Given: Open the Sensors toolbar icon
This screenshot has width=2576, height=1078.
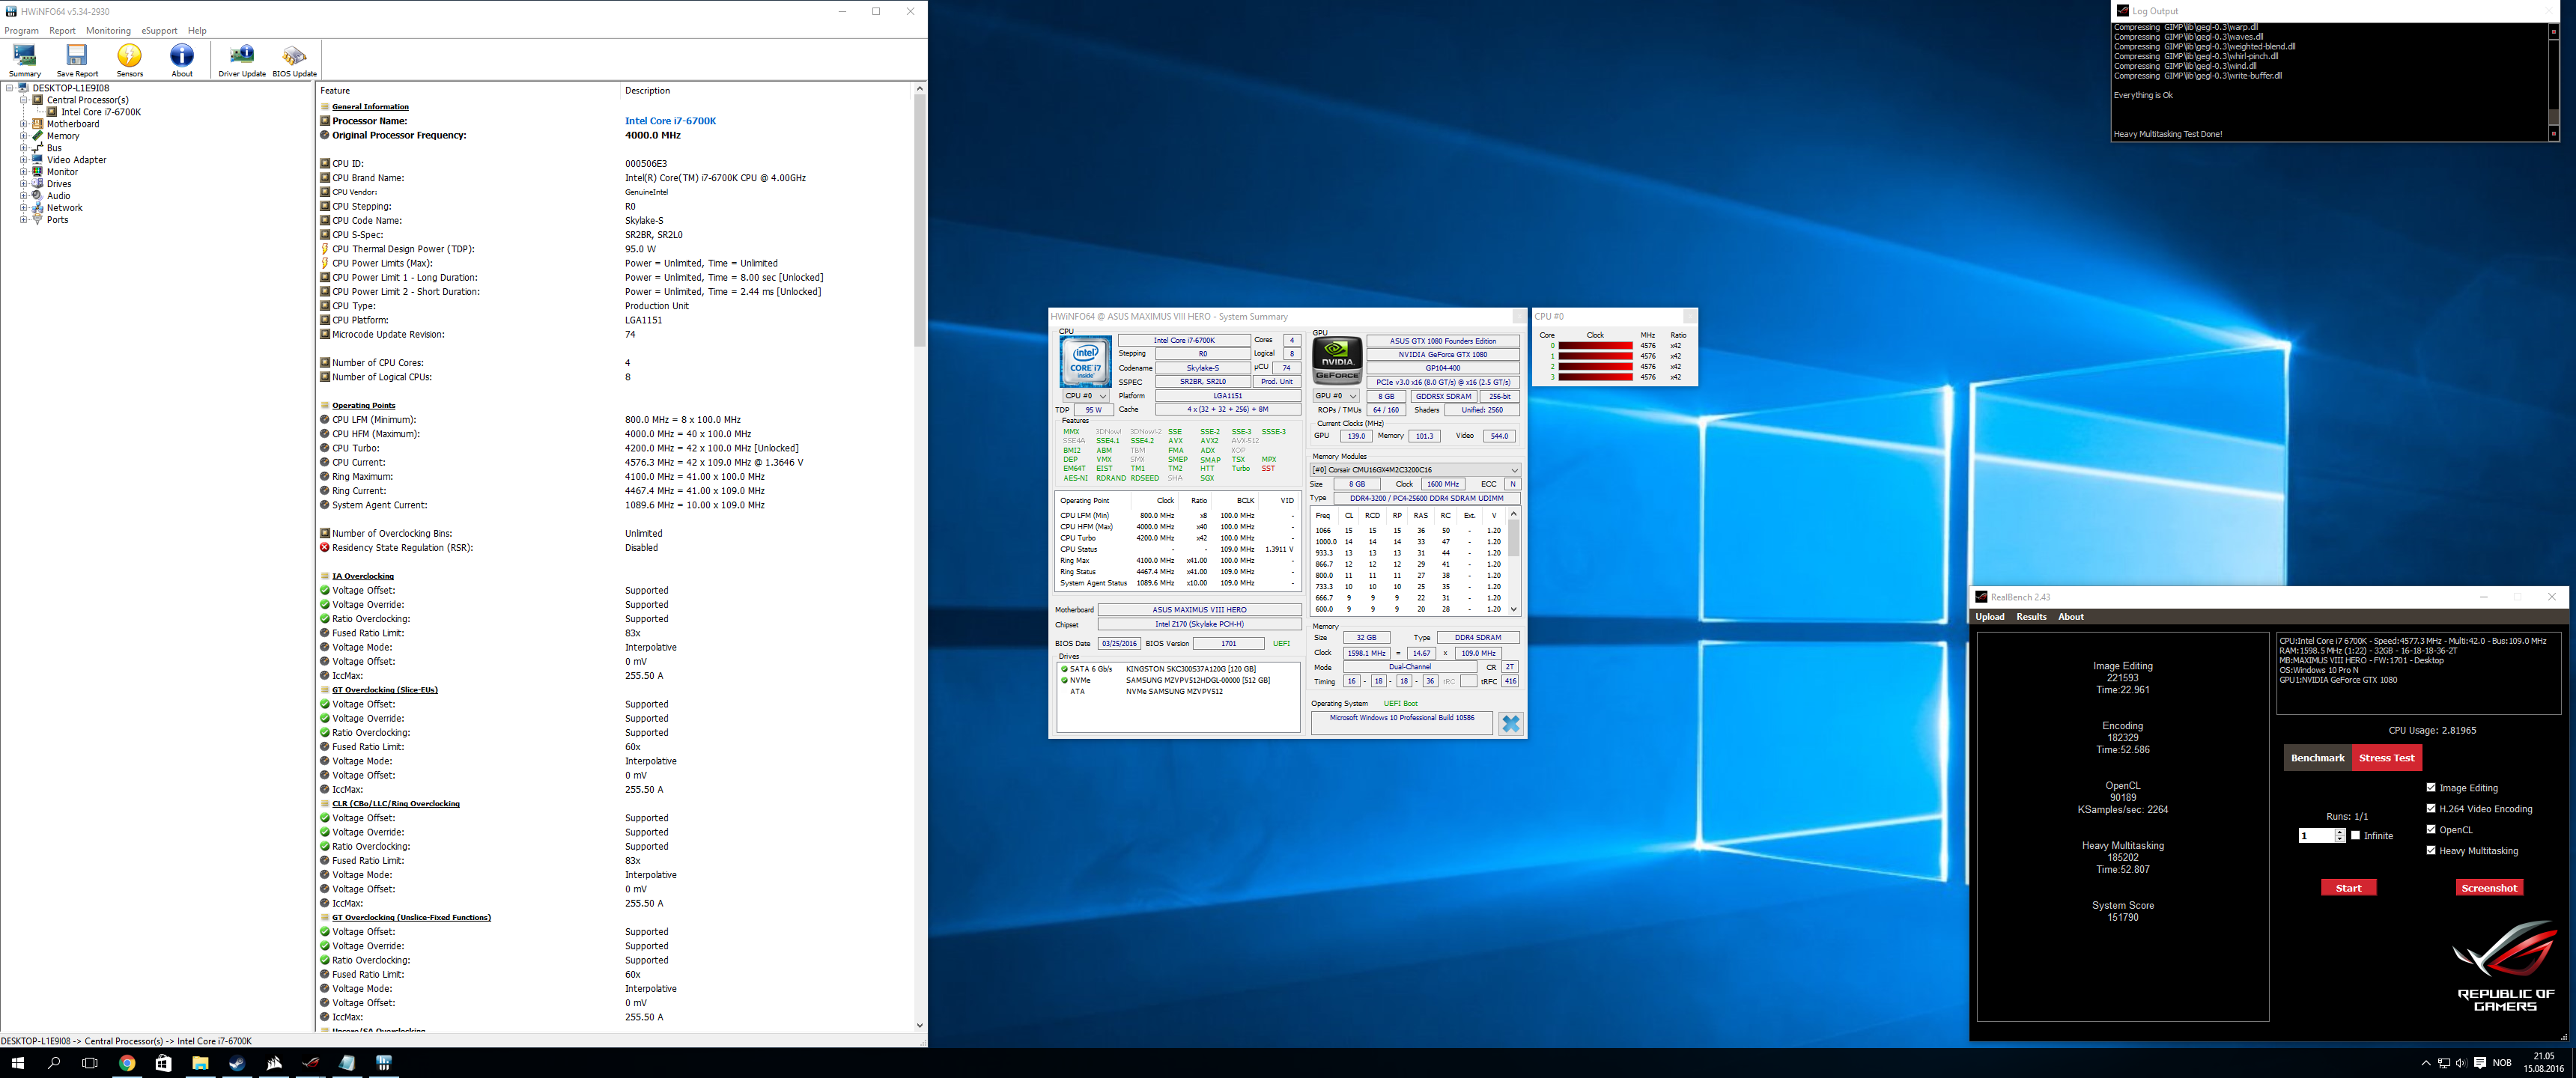Looking at the screenshot, I should click(x=129, y=60).
